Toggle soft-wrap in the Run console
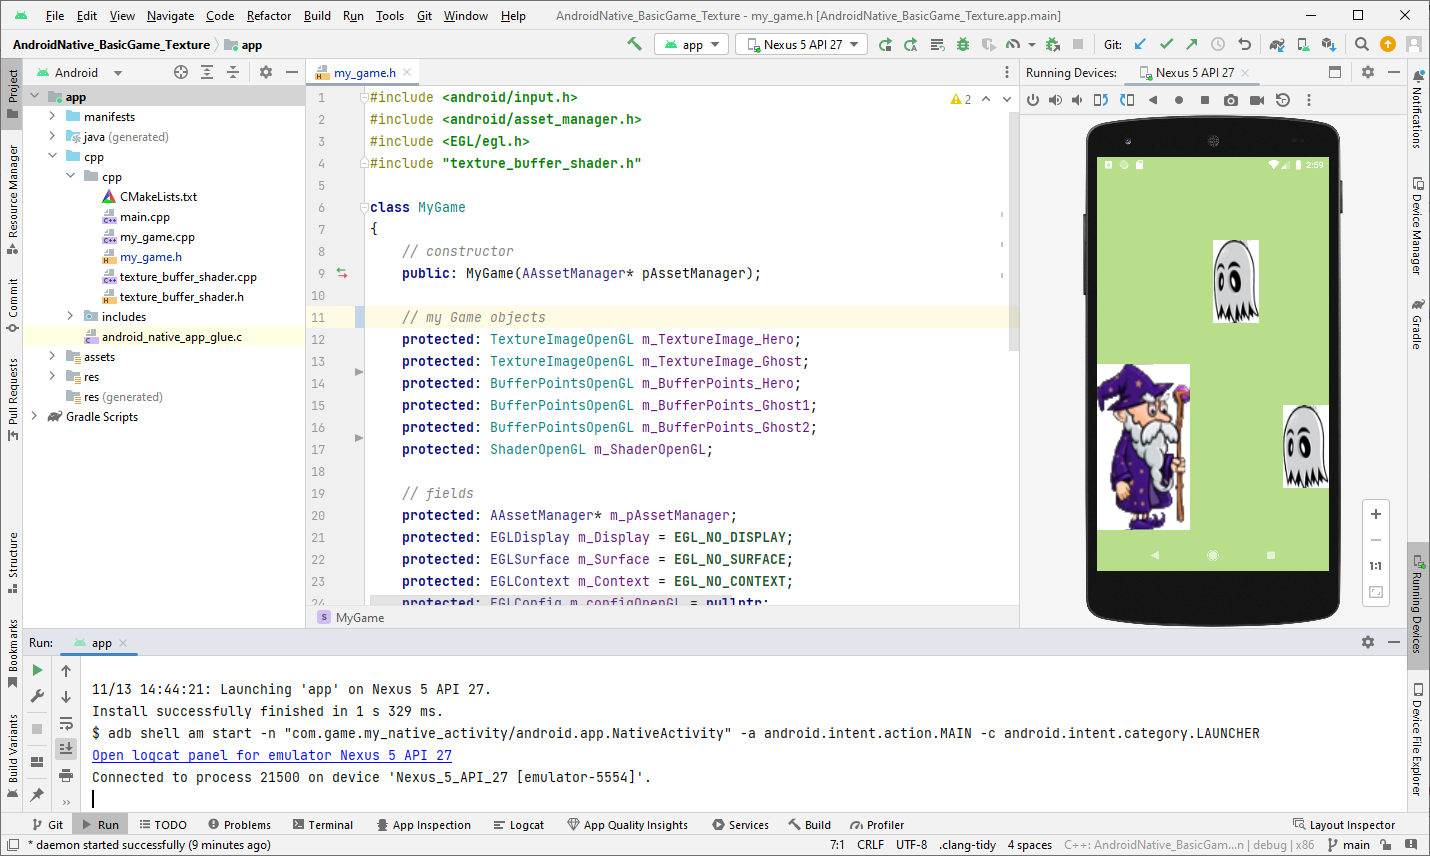This screenshot has width=1430, height=856. coord(66,723)
